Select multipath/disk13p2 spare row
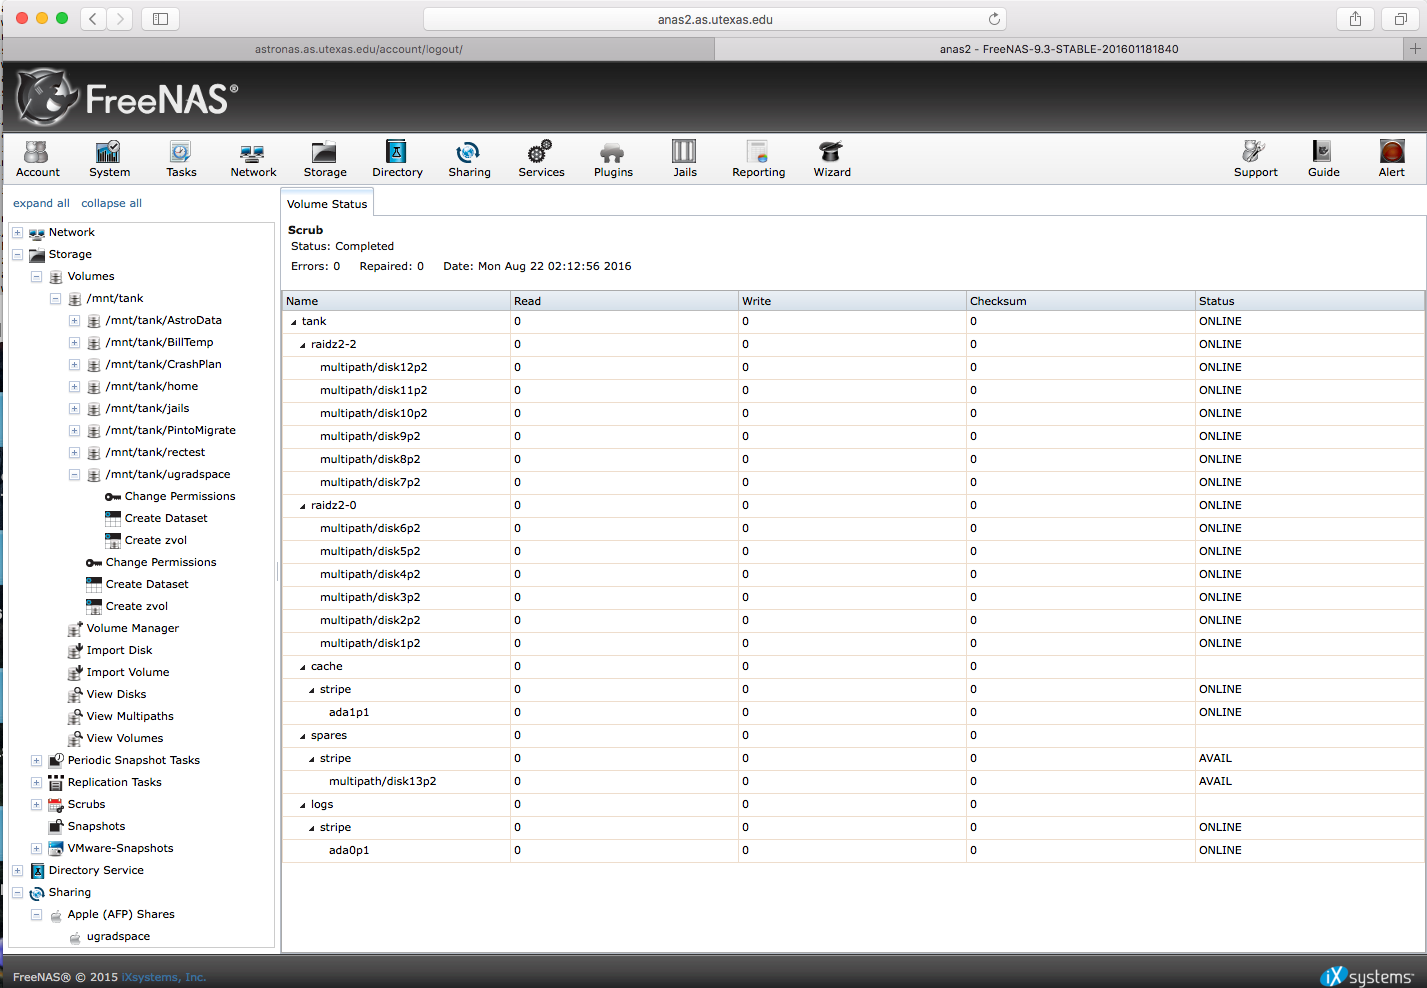 pos(853,781)
